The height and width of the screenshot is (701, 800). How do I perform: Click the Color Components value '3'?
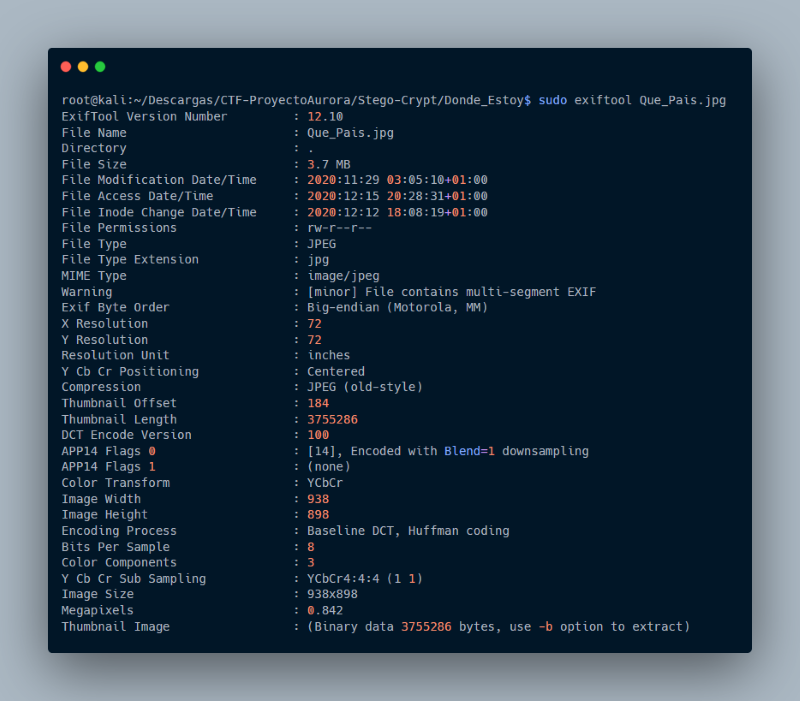pos(311,562)
